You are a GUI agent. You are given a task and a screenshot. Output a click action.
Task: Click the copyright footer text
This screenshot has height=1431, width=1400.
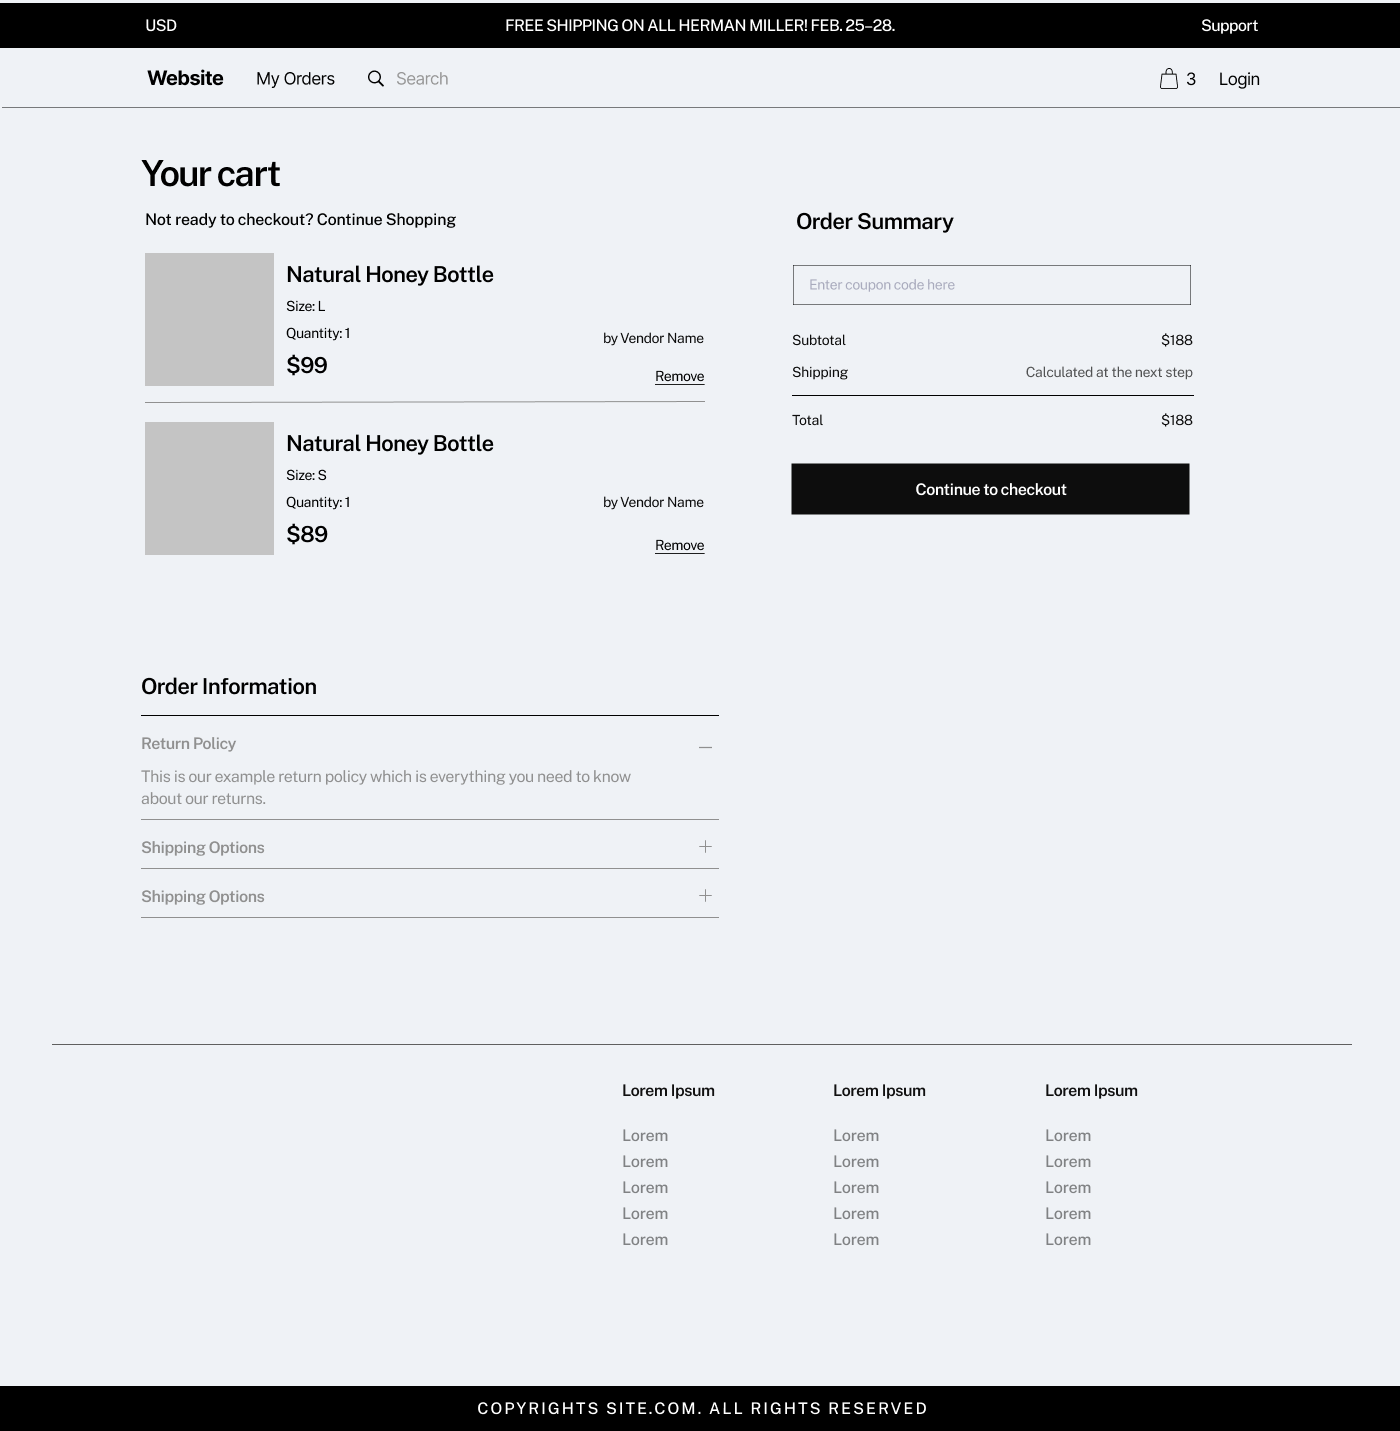click(702, 1408)
